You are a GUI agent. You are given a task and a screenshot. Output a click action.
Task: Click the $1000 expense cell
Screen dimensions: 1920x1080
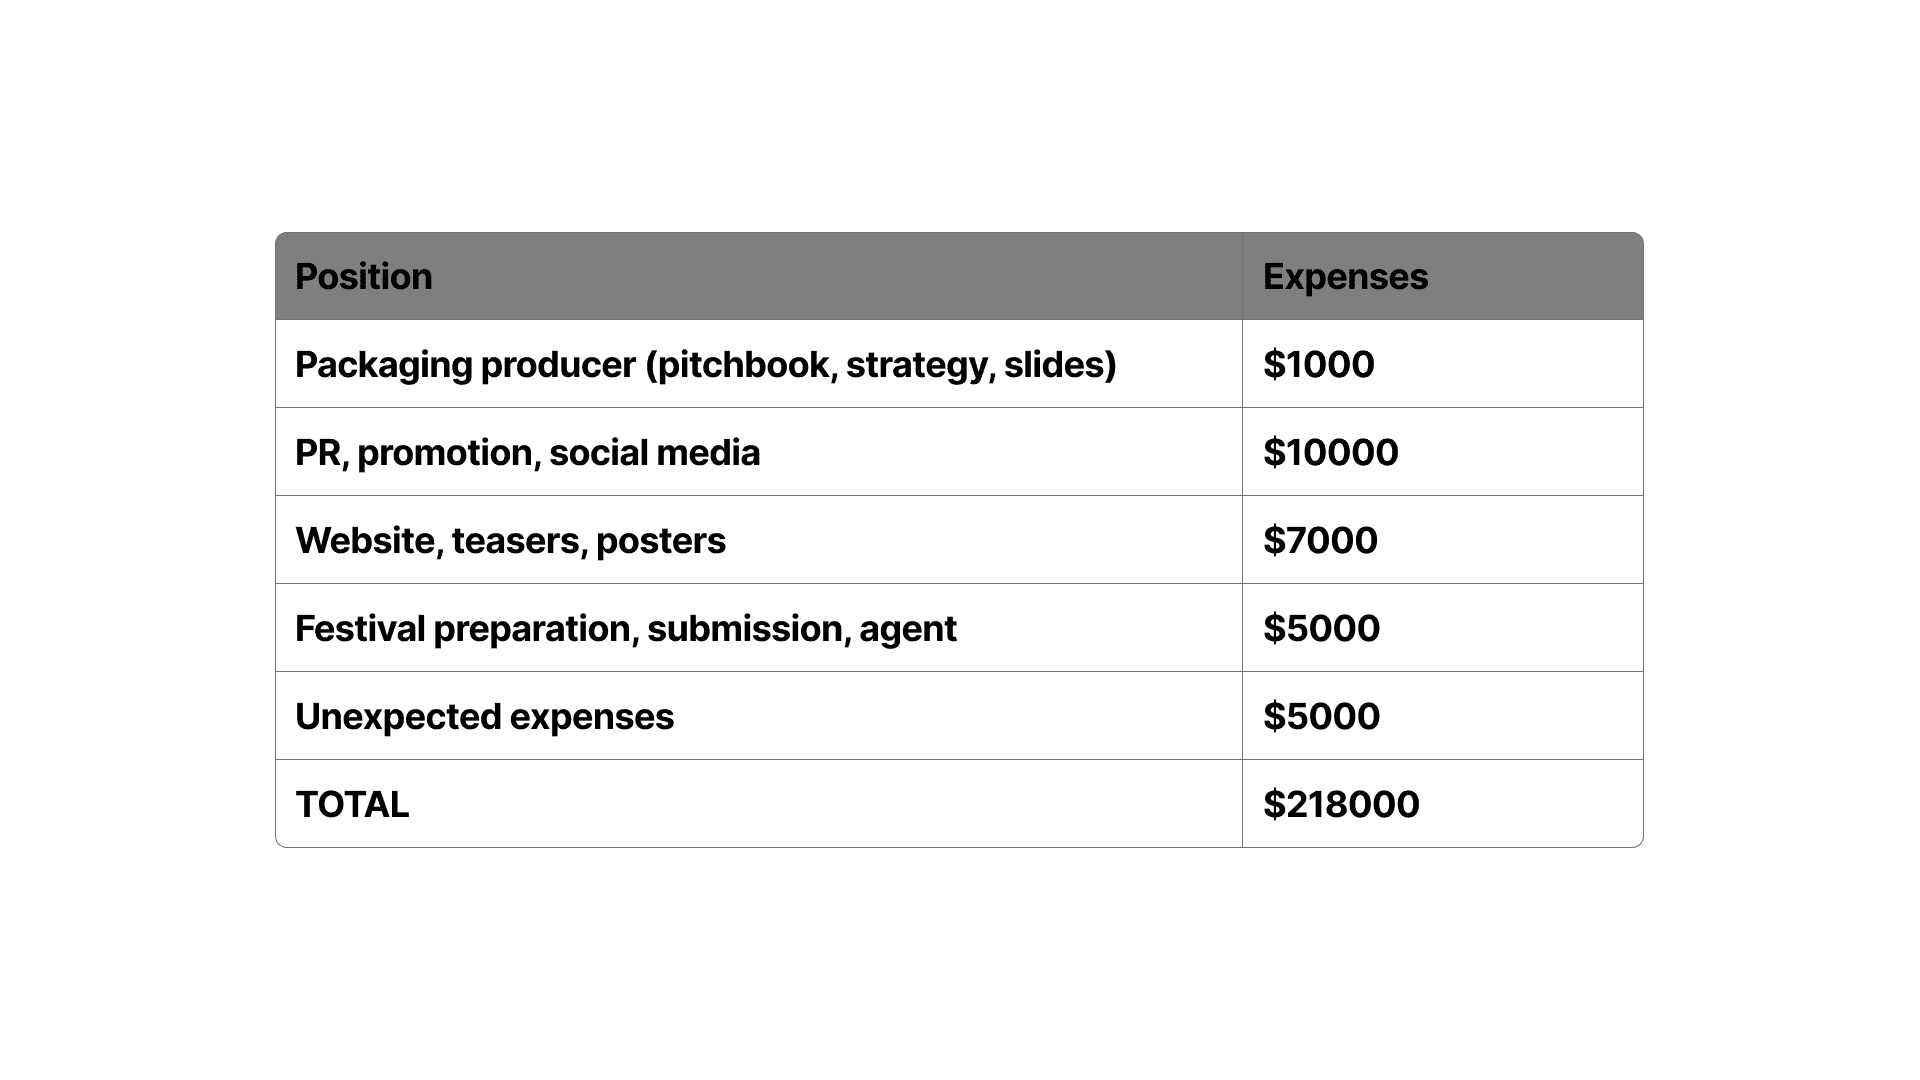coord(1318,365)
